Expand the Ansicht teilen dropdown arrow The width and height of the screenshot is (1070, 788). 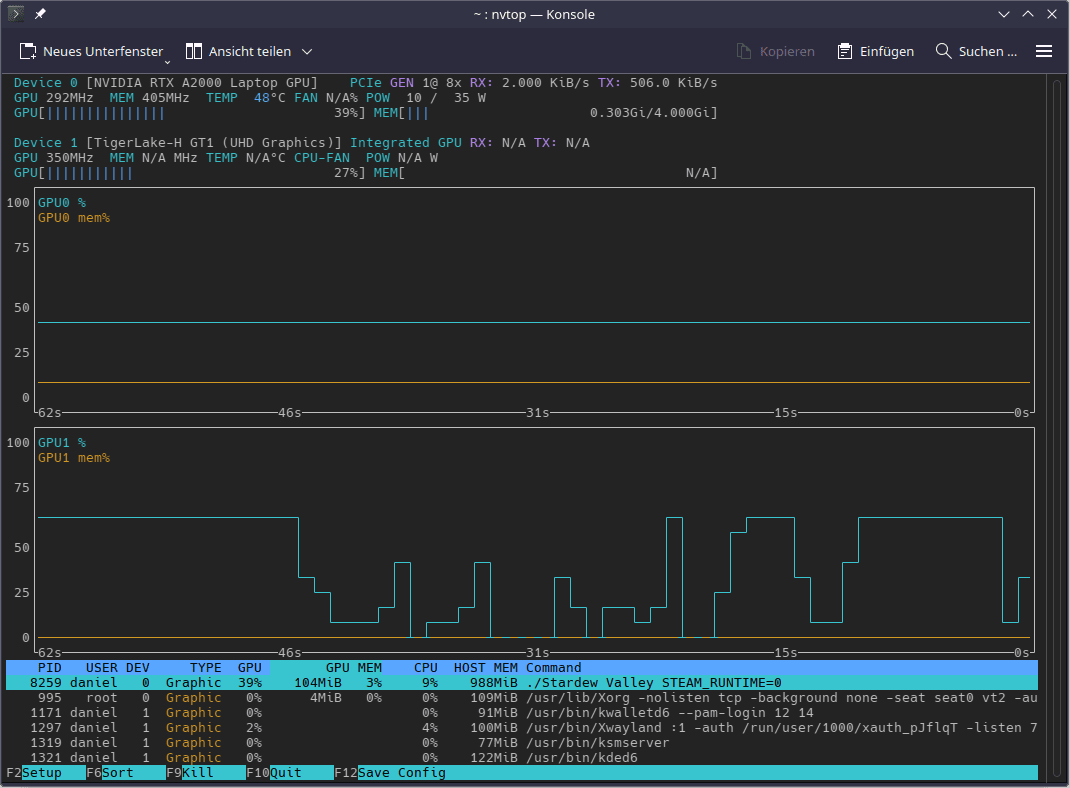click(307, 51)
